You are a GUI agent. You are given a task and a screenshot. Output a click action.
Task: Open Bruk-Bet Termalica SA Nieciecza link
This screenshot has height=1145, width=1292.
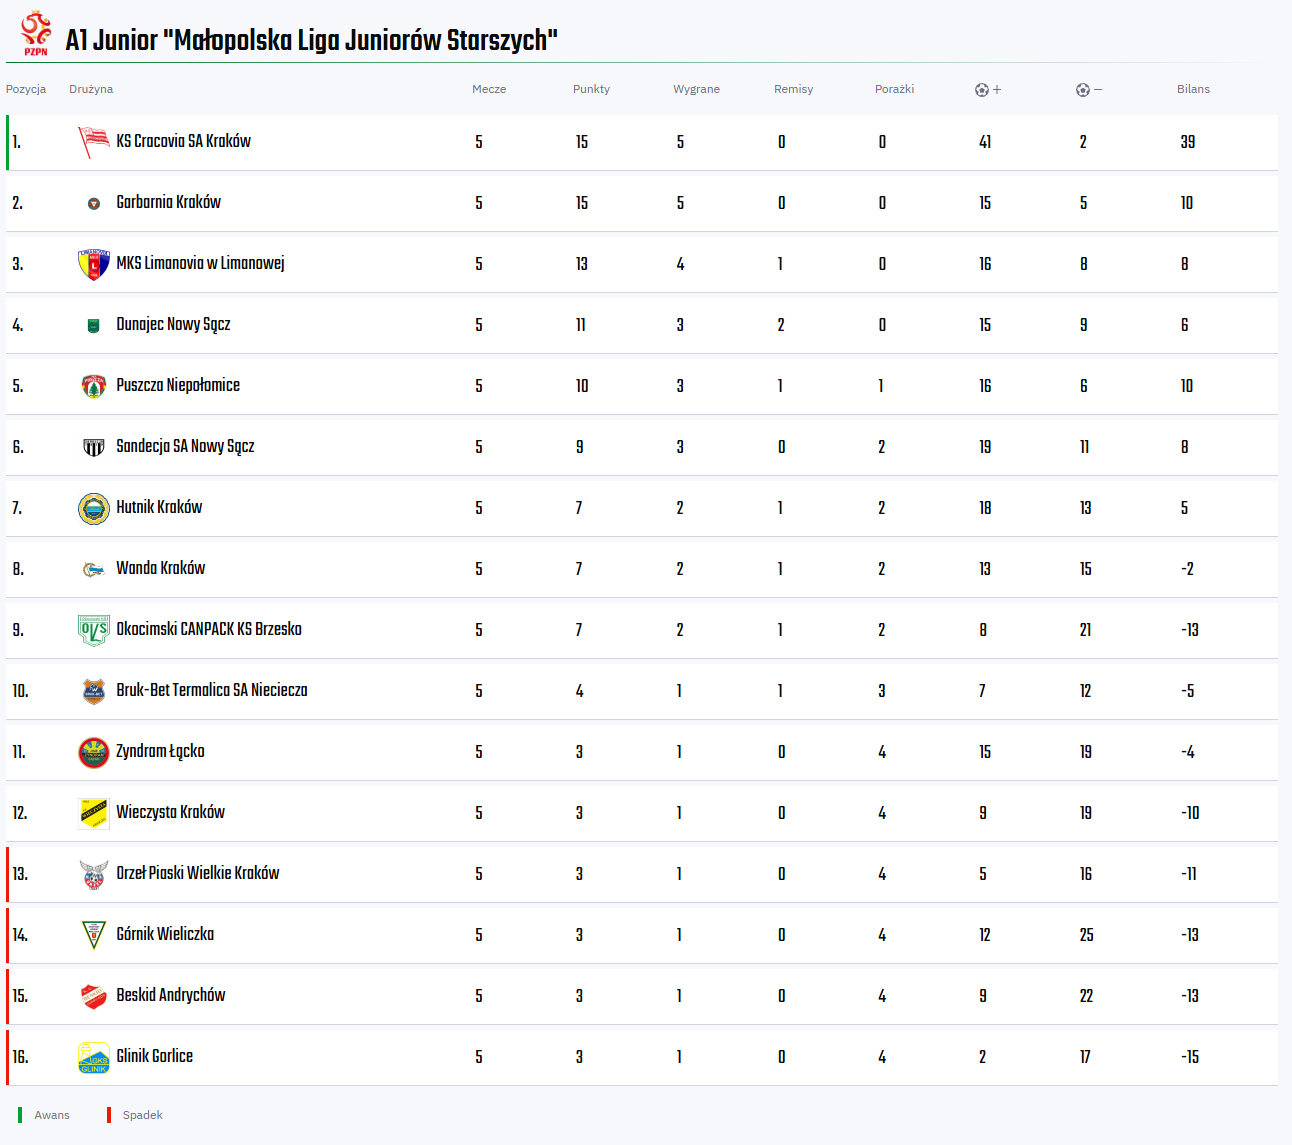pos(212,690)
